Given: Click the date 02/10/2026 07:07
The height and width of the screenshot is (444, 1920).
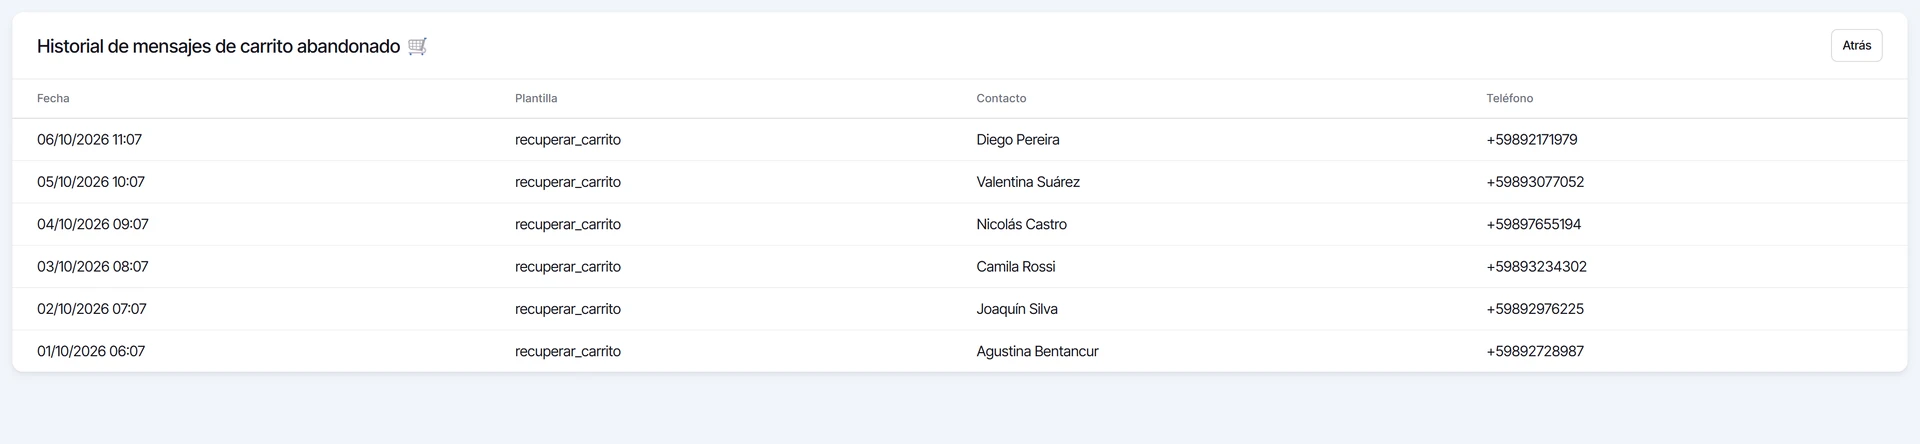Looking at the screenshot, I should tap(92, 309).
